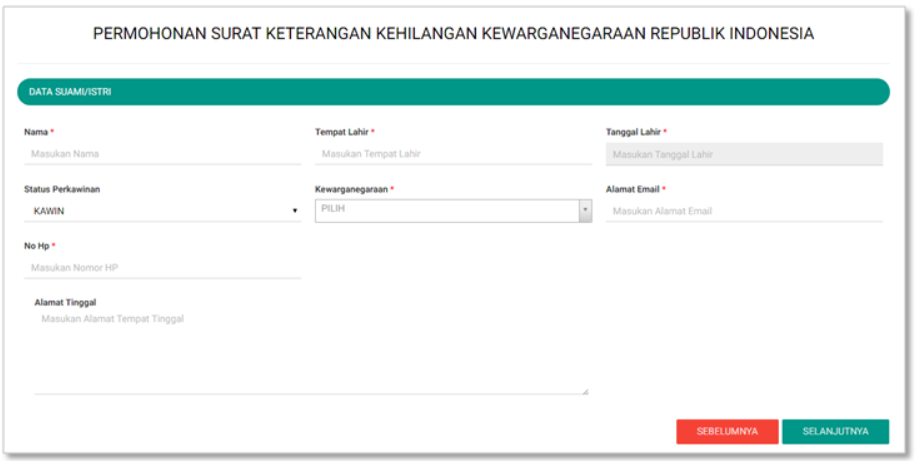Viewport: 915px width, 461px height.
Task: Click the Kewarganegaraan field label
Action: [352, 189]
